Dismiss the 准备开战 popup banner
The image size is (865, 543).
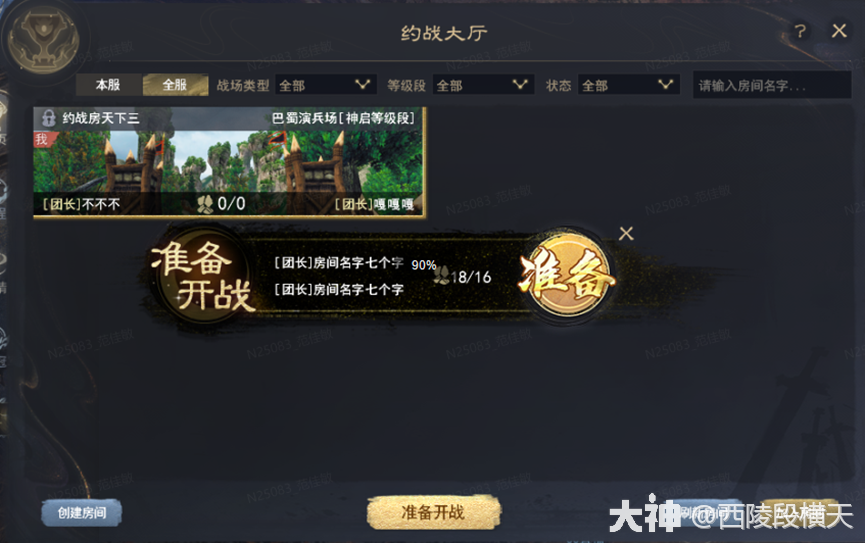coord(626,233)
